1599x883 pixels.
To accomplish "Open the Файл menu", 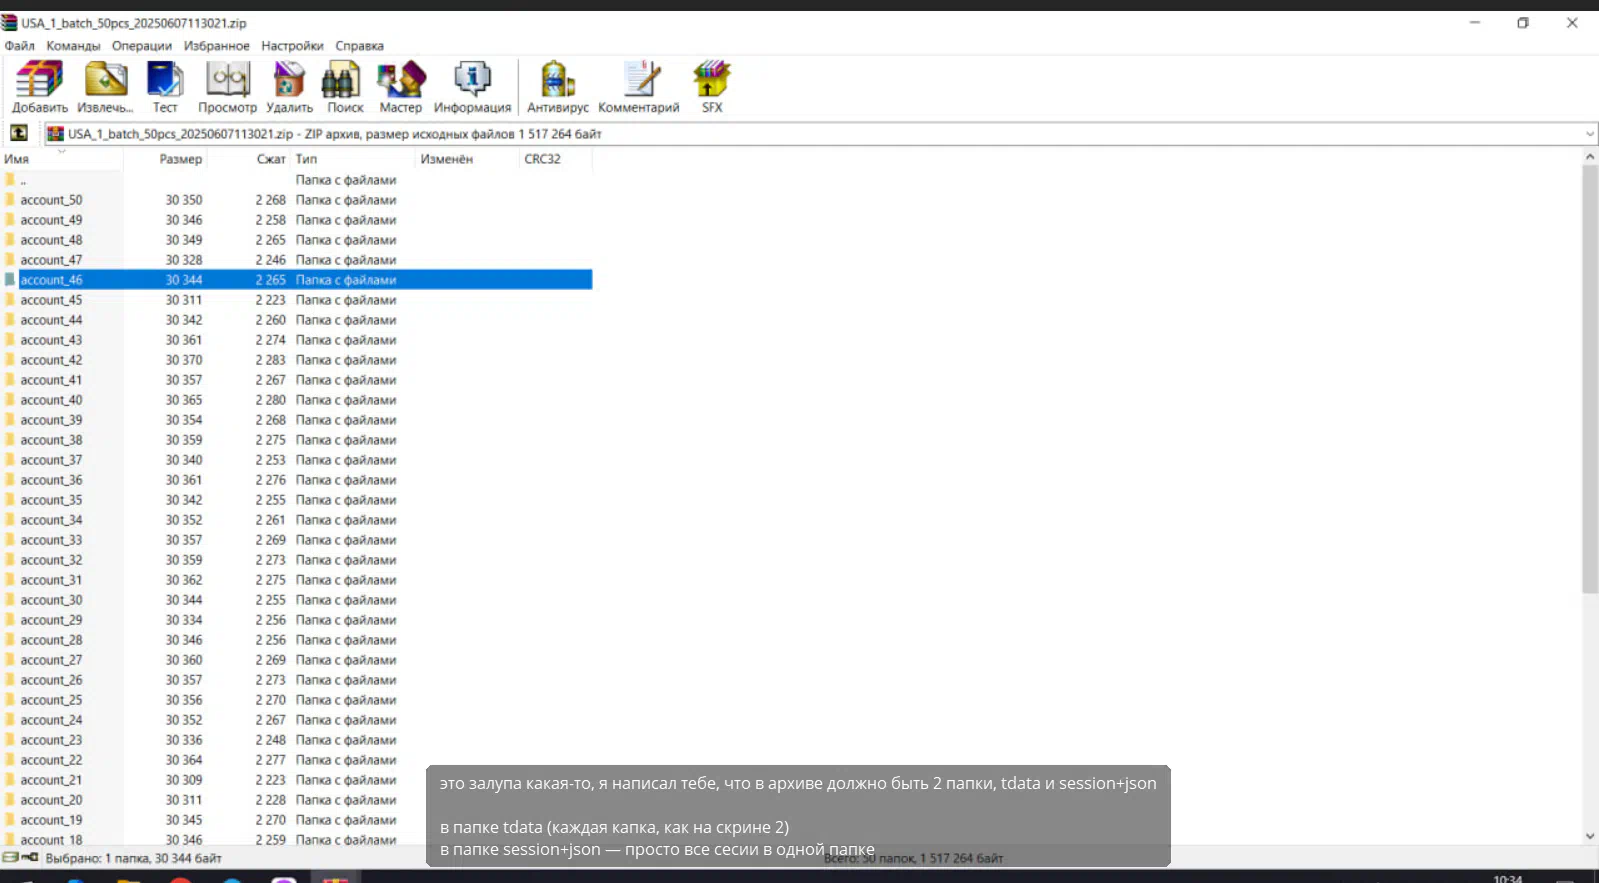I will (19, 46).
